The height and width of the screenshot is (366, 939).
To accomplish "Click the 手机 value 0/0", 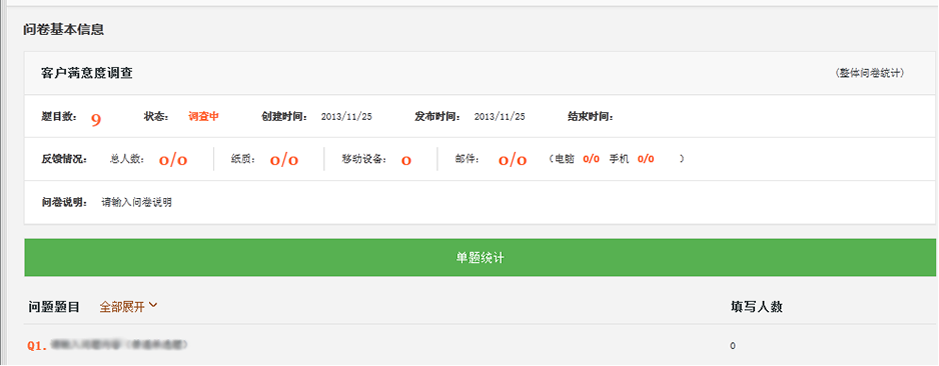I will click(x=646, y=159).
